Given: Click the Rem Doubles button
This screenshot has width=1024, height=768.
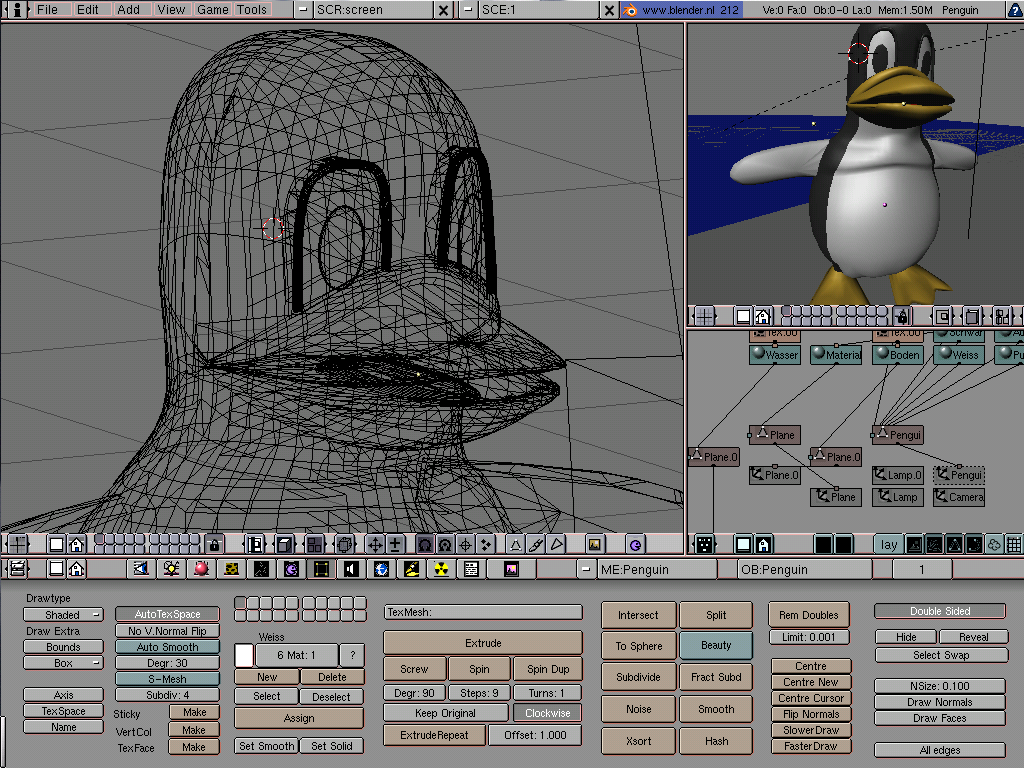Looking at the screenshot, I should (808, 614).
